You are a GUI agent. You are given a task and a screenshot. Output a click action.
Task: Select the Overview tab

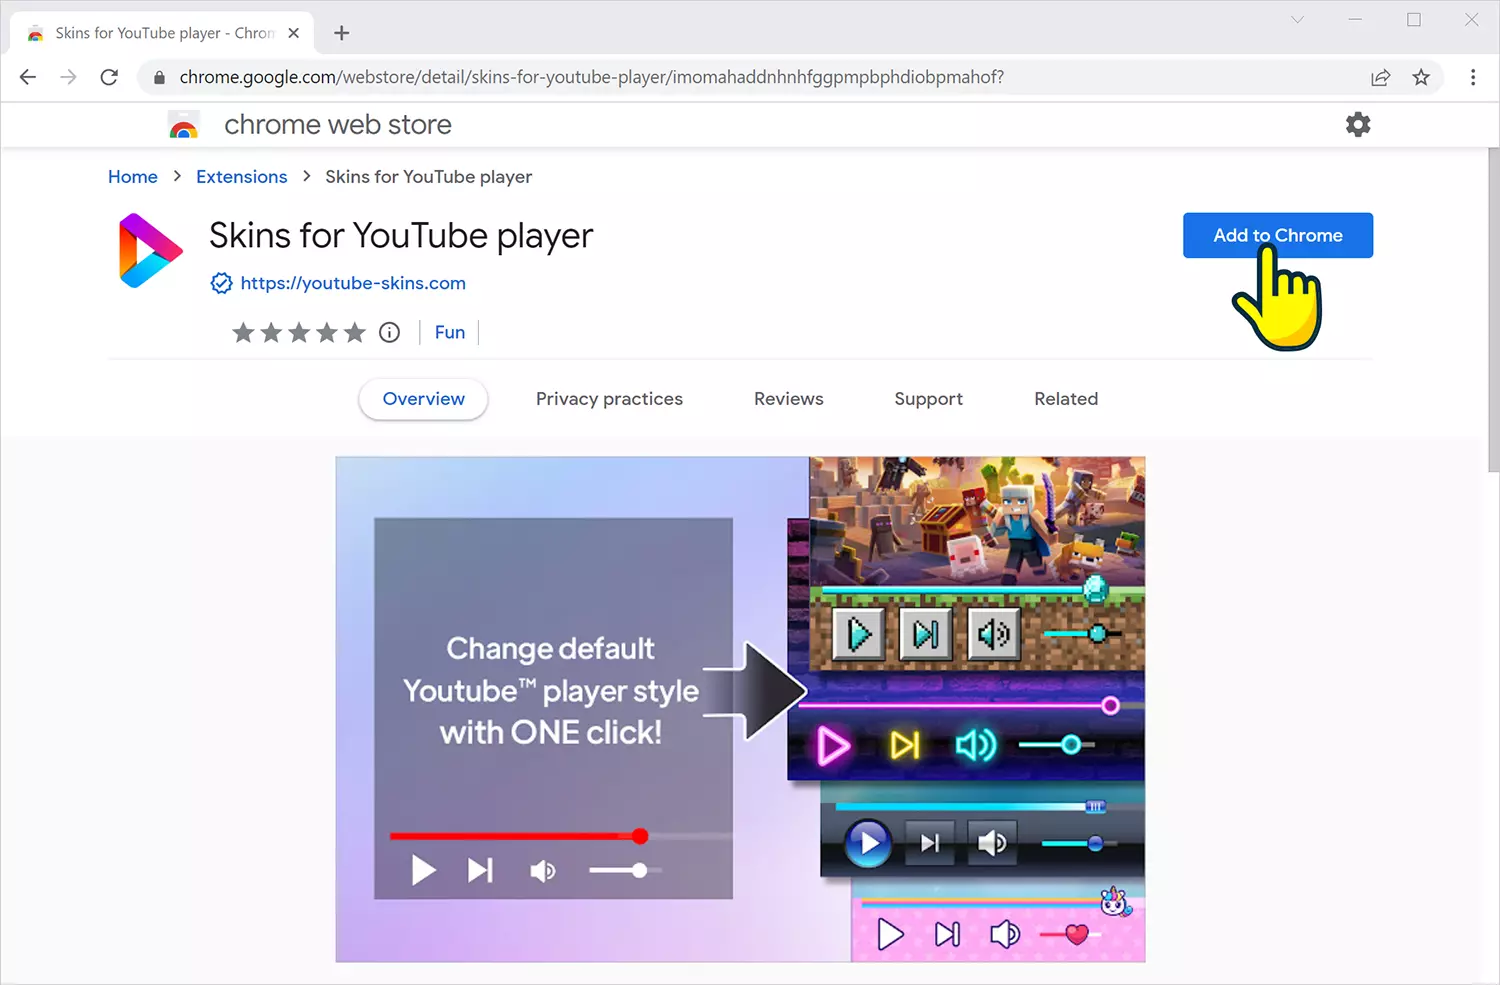tap(424, 399)
